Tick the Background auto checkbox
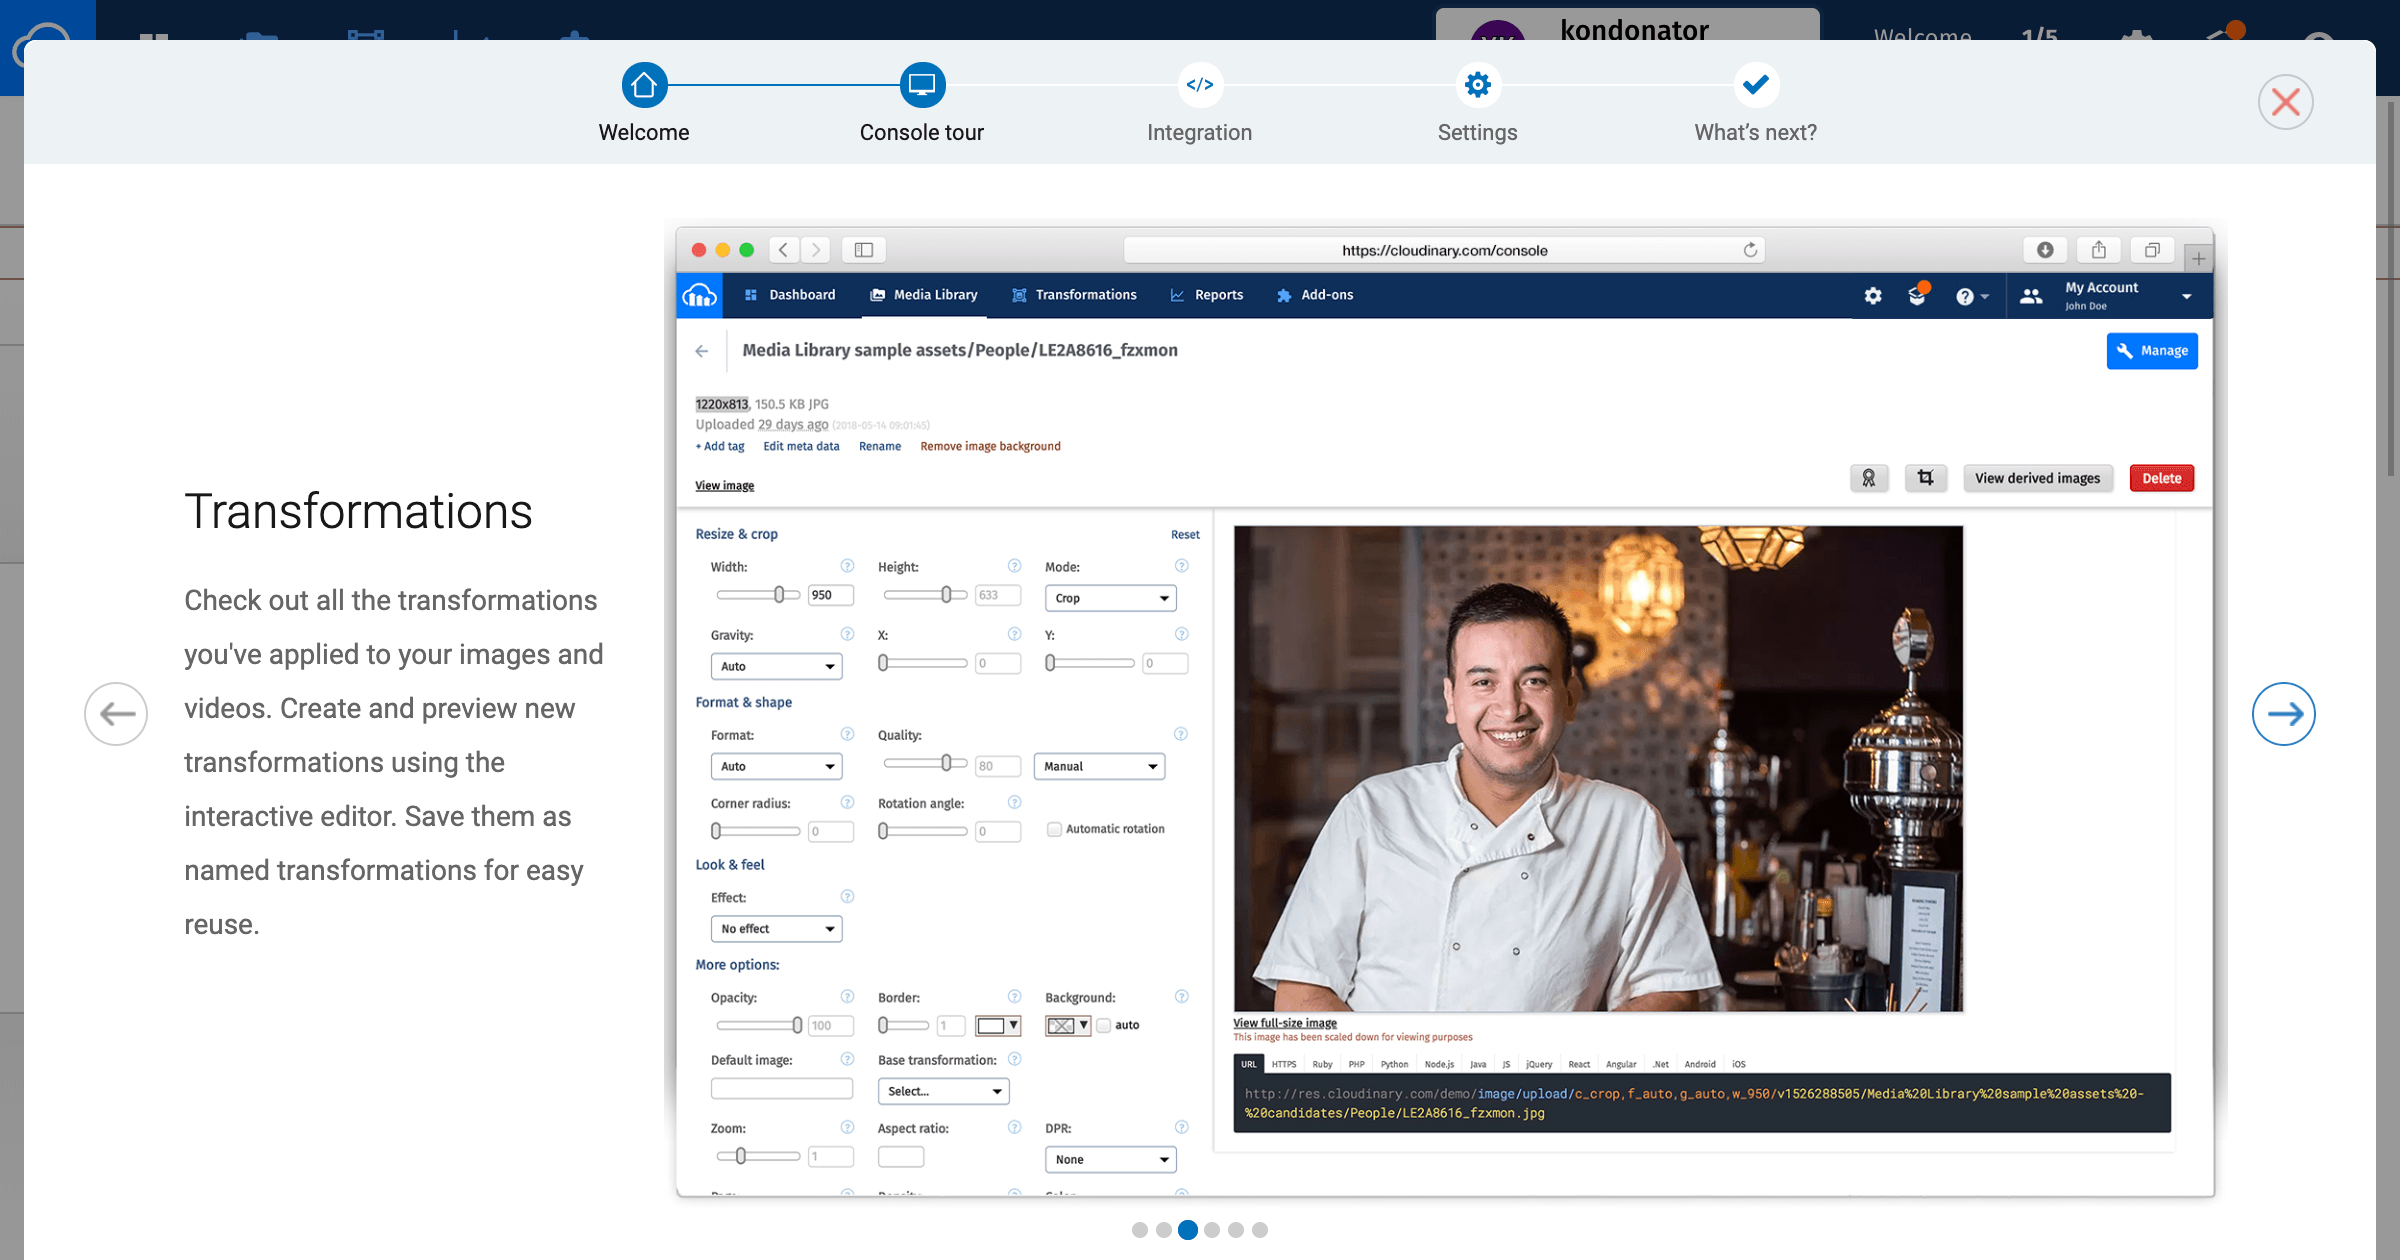Viewport: 2400px width, 1260px height. pyautogui.click(x=1104, y=1025)
